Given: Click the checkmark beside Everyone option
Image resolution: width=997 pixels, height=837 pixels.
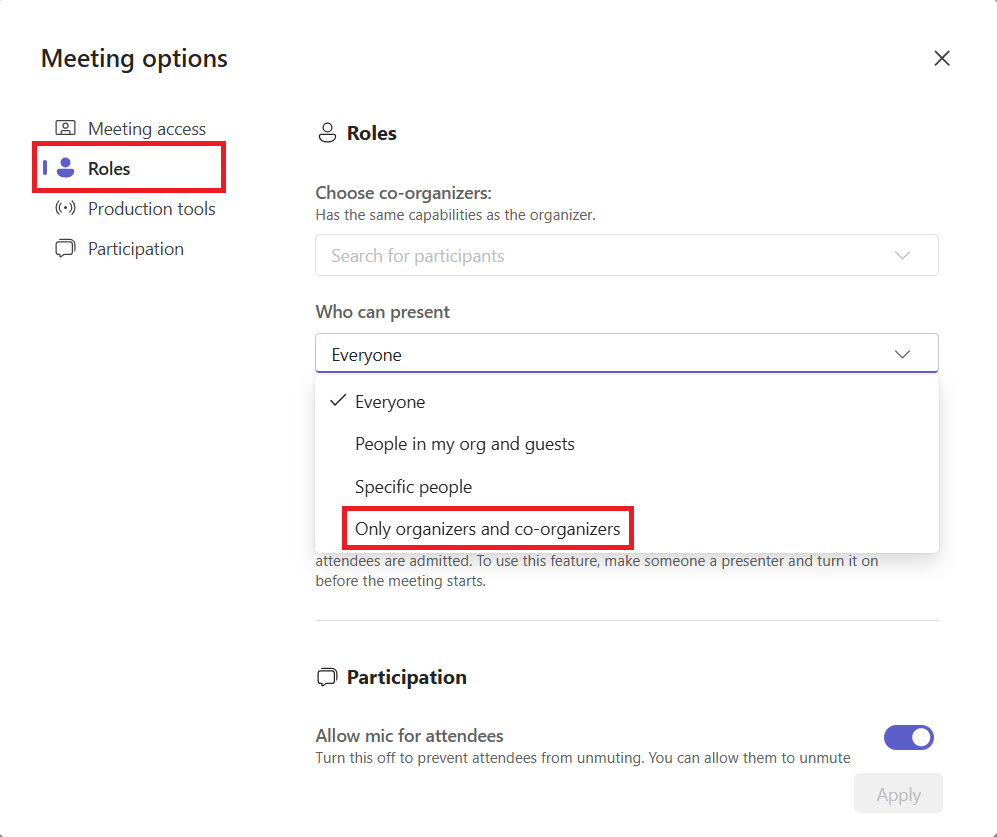Looking at the screenshot, I should (x=338, y=401).
